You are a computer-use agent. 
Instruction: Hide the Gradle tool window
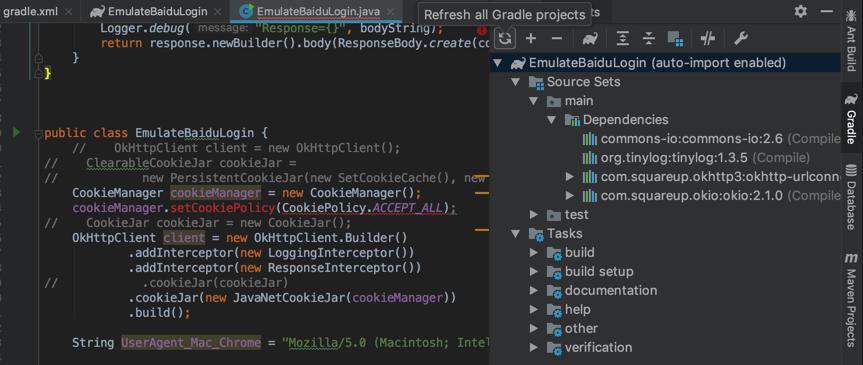point(827,12)
